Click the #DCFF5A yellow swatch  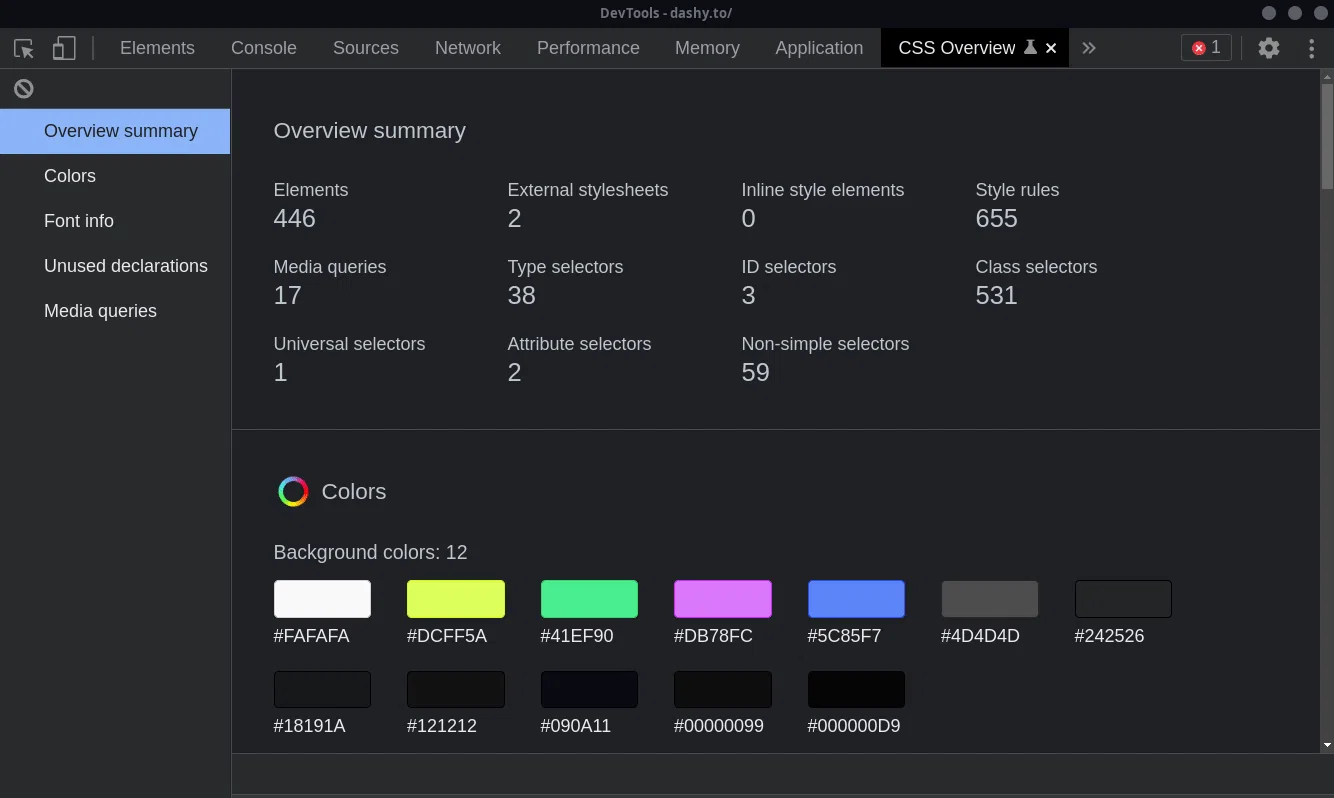[x=456, y=599]
